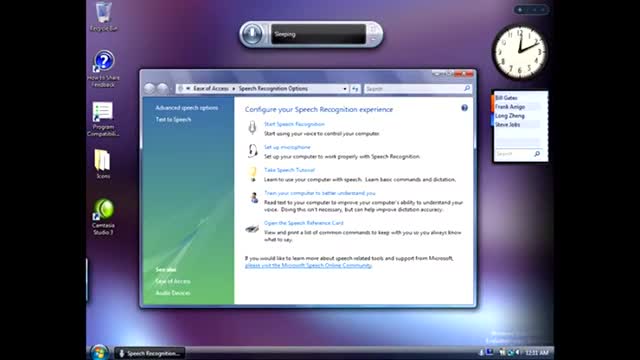Open the Windows Start orb
Screen dimensions: 640x360
click(x=99, y=353)
